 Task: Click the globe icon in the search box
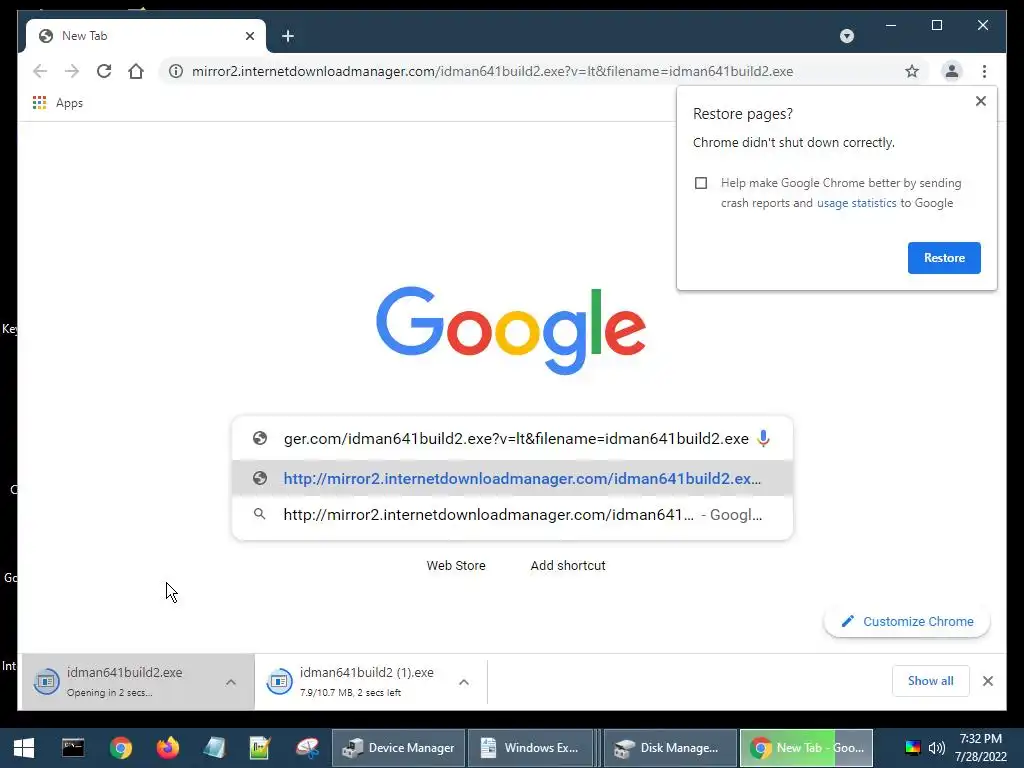pos(260,438)
